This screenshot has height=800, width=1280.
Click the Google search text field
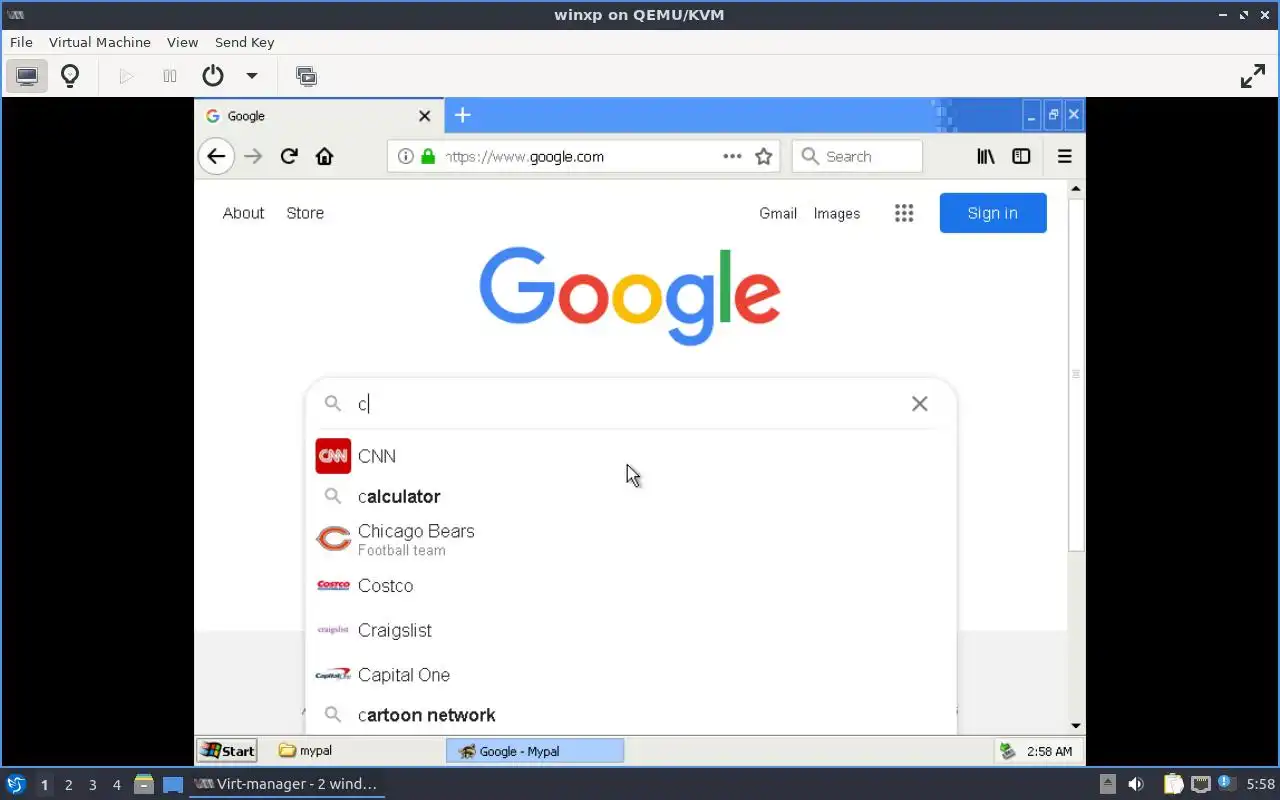point(630,404)
